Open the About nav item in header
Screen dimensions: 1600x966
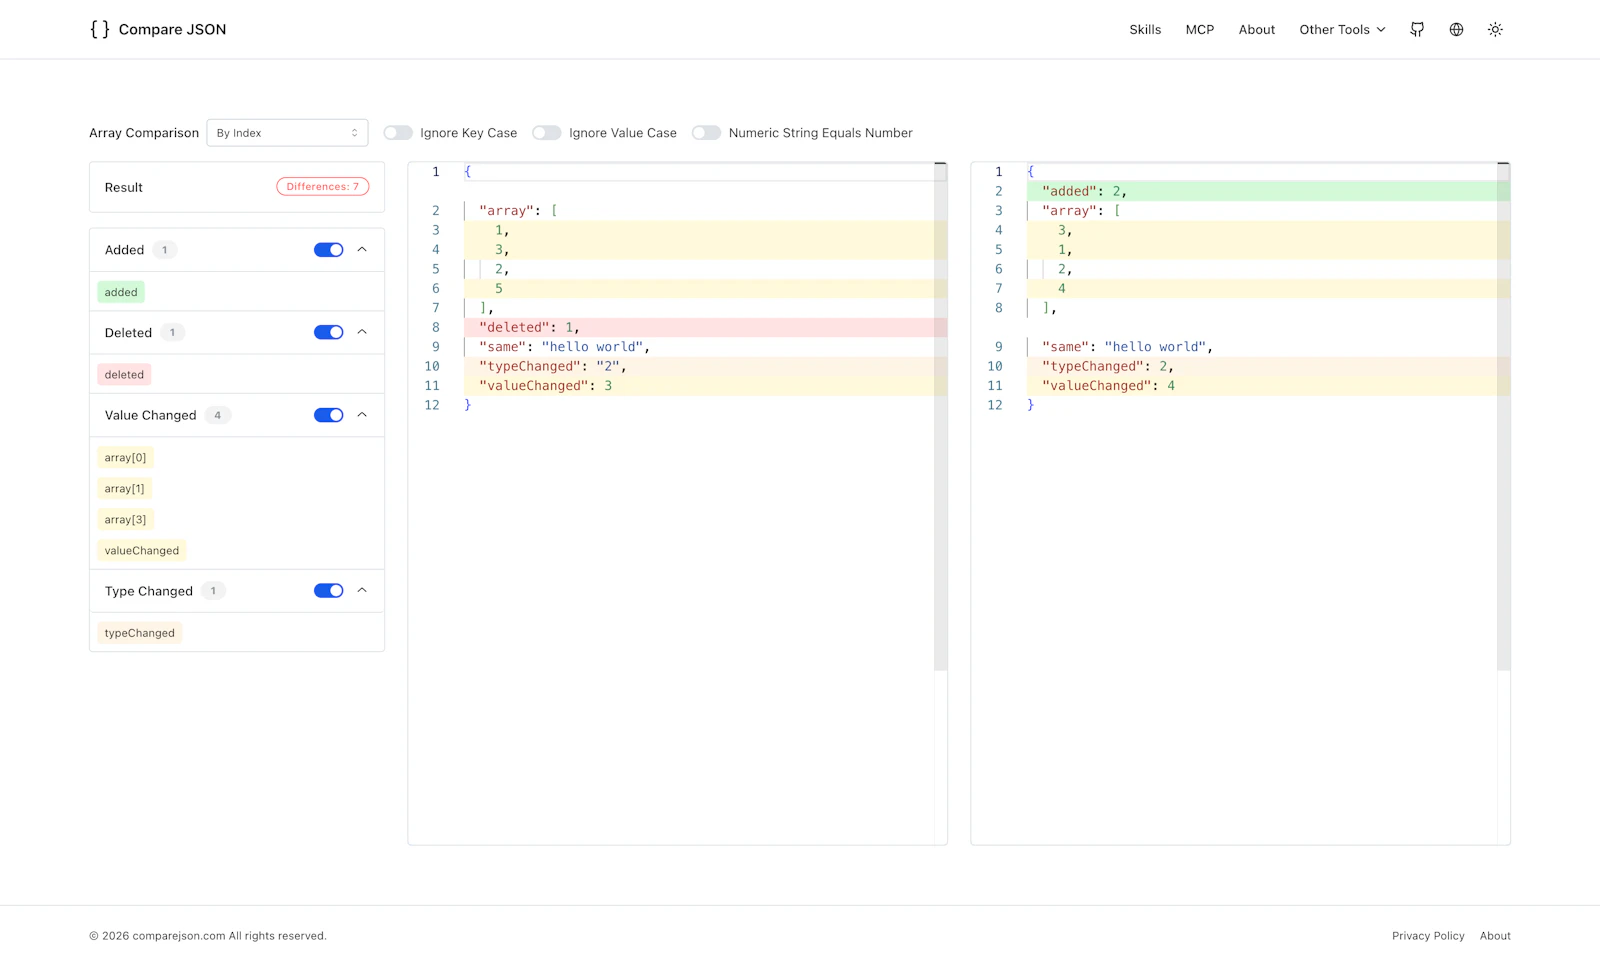click(1257, 30)
